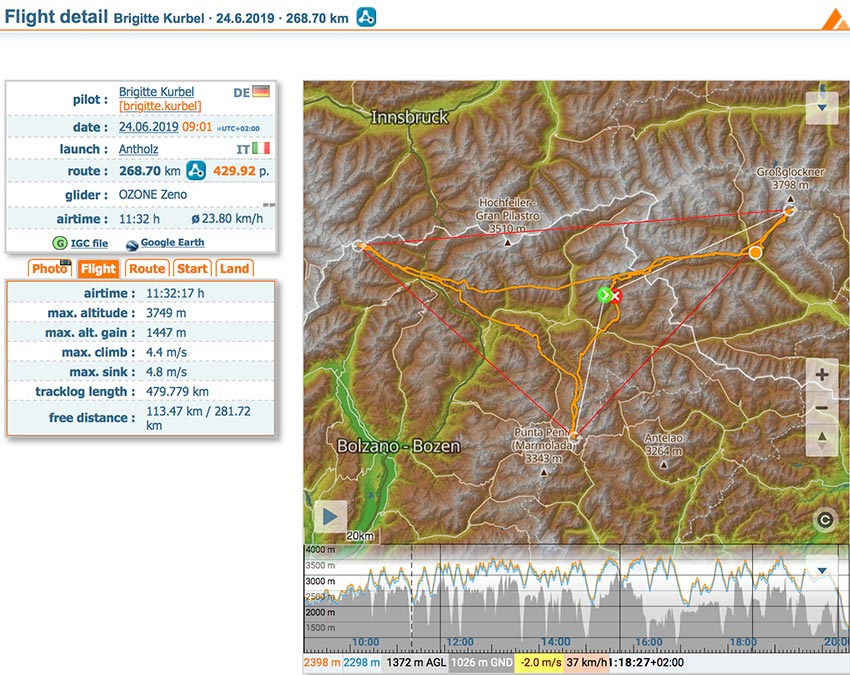Screen dimensions: 850x675
Task: Zoom in the map with the plus button
Action: pos(822,374)
